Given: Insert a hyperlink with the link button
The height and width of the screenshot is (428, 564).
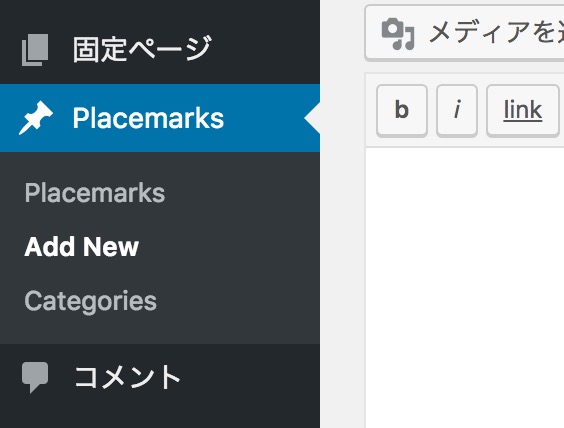Looking at the screenshot, I should coord(523,110).
